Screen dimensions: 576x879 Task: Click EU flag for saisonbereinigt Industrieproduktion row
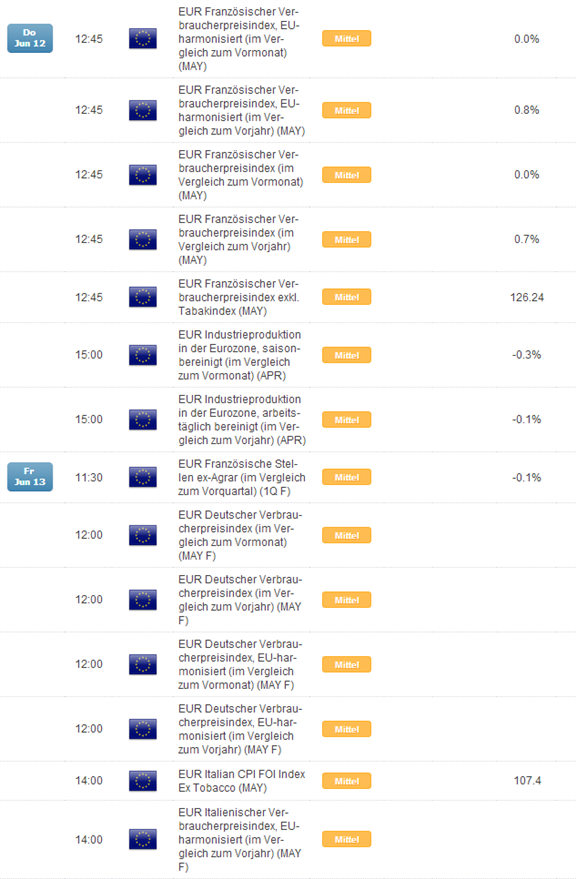click(x=142, y=355)
